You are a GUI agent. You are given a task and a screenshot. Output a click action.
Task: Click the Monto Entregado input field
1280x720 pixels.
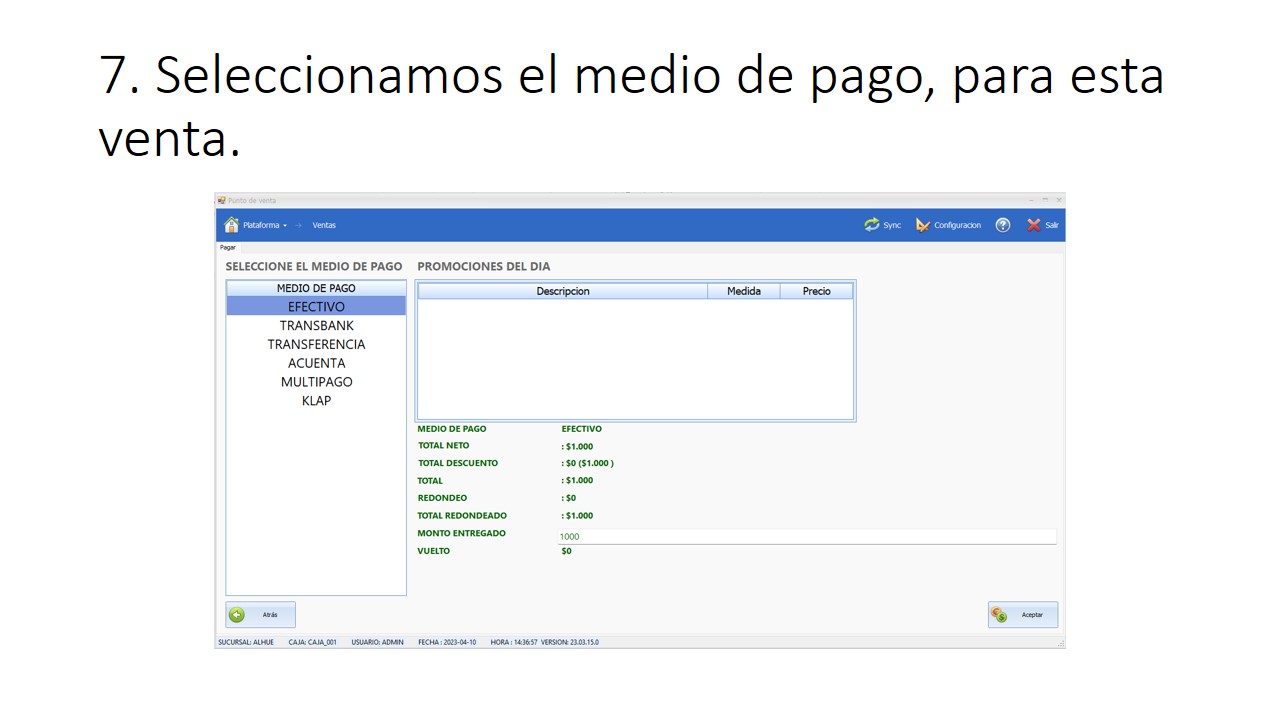[x=806, y=536]
